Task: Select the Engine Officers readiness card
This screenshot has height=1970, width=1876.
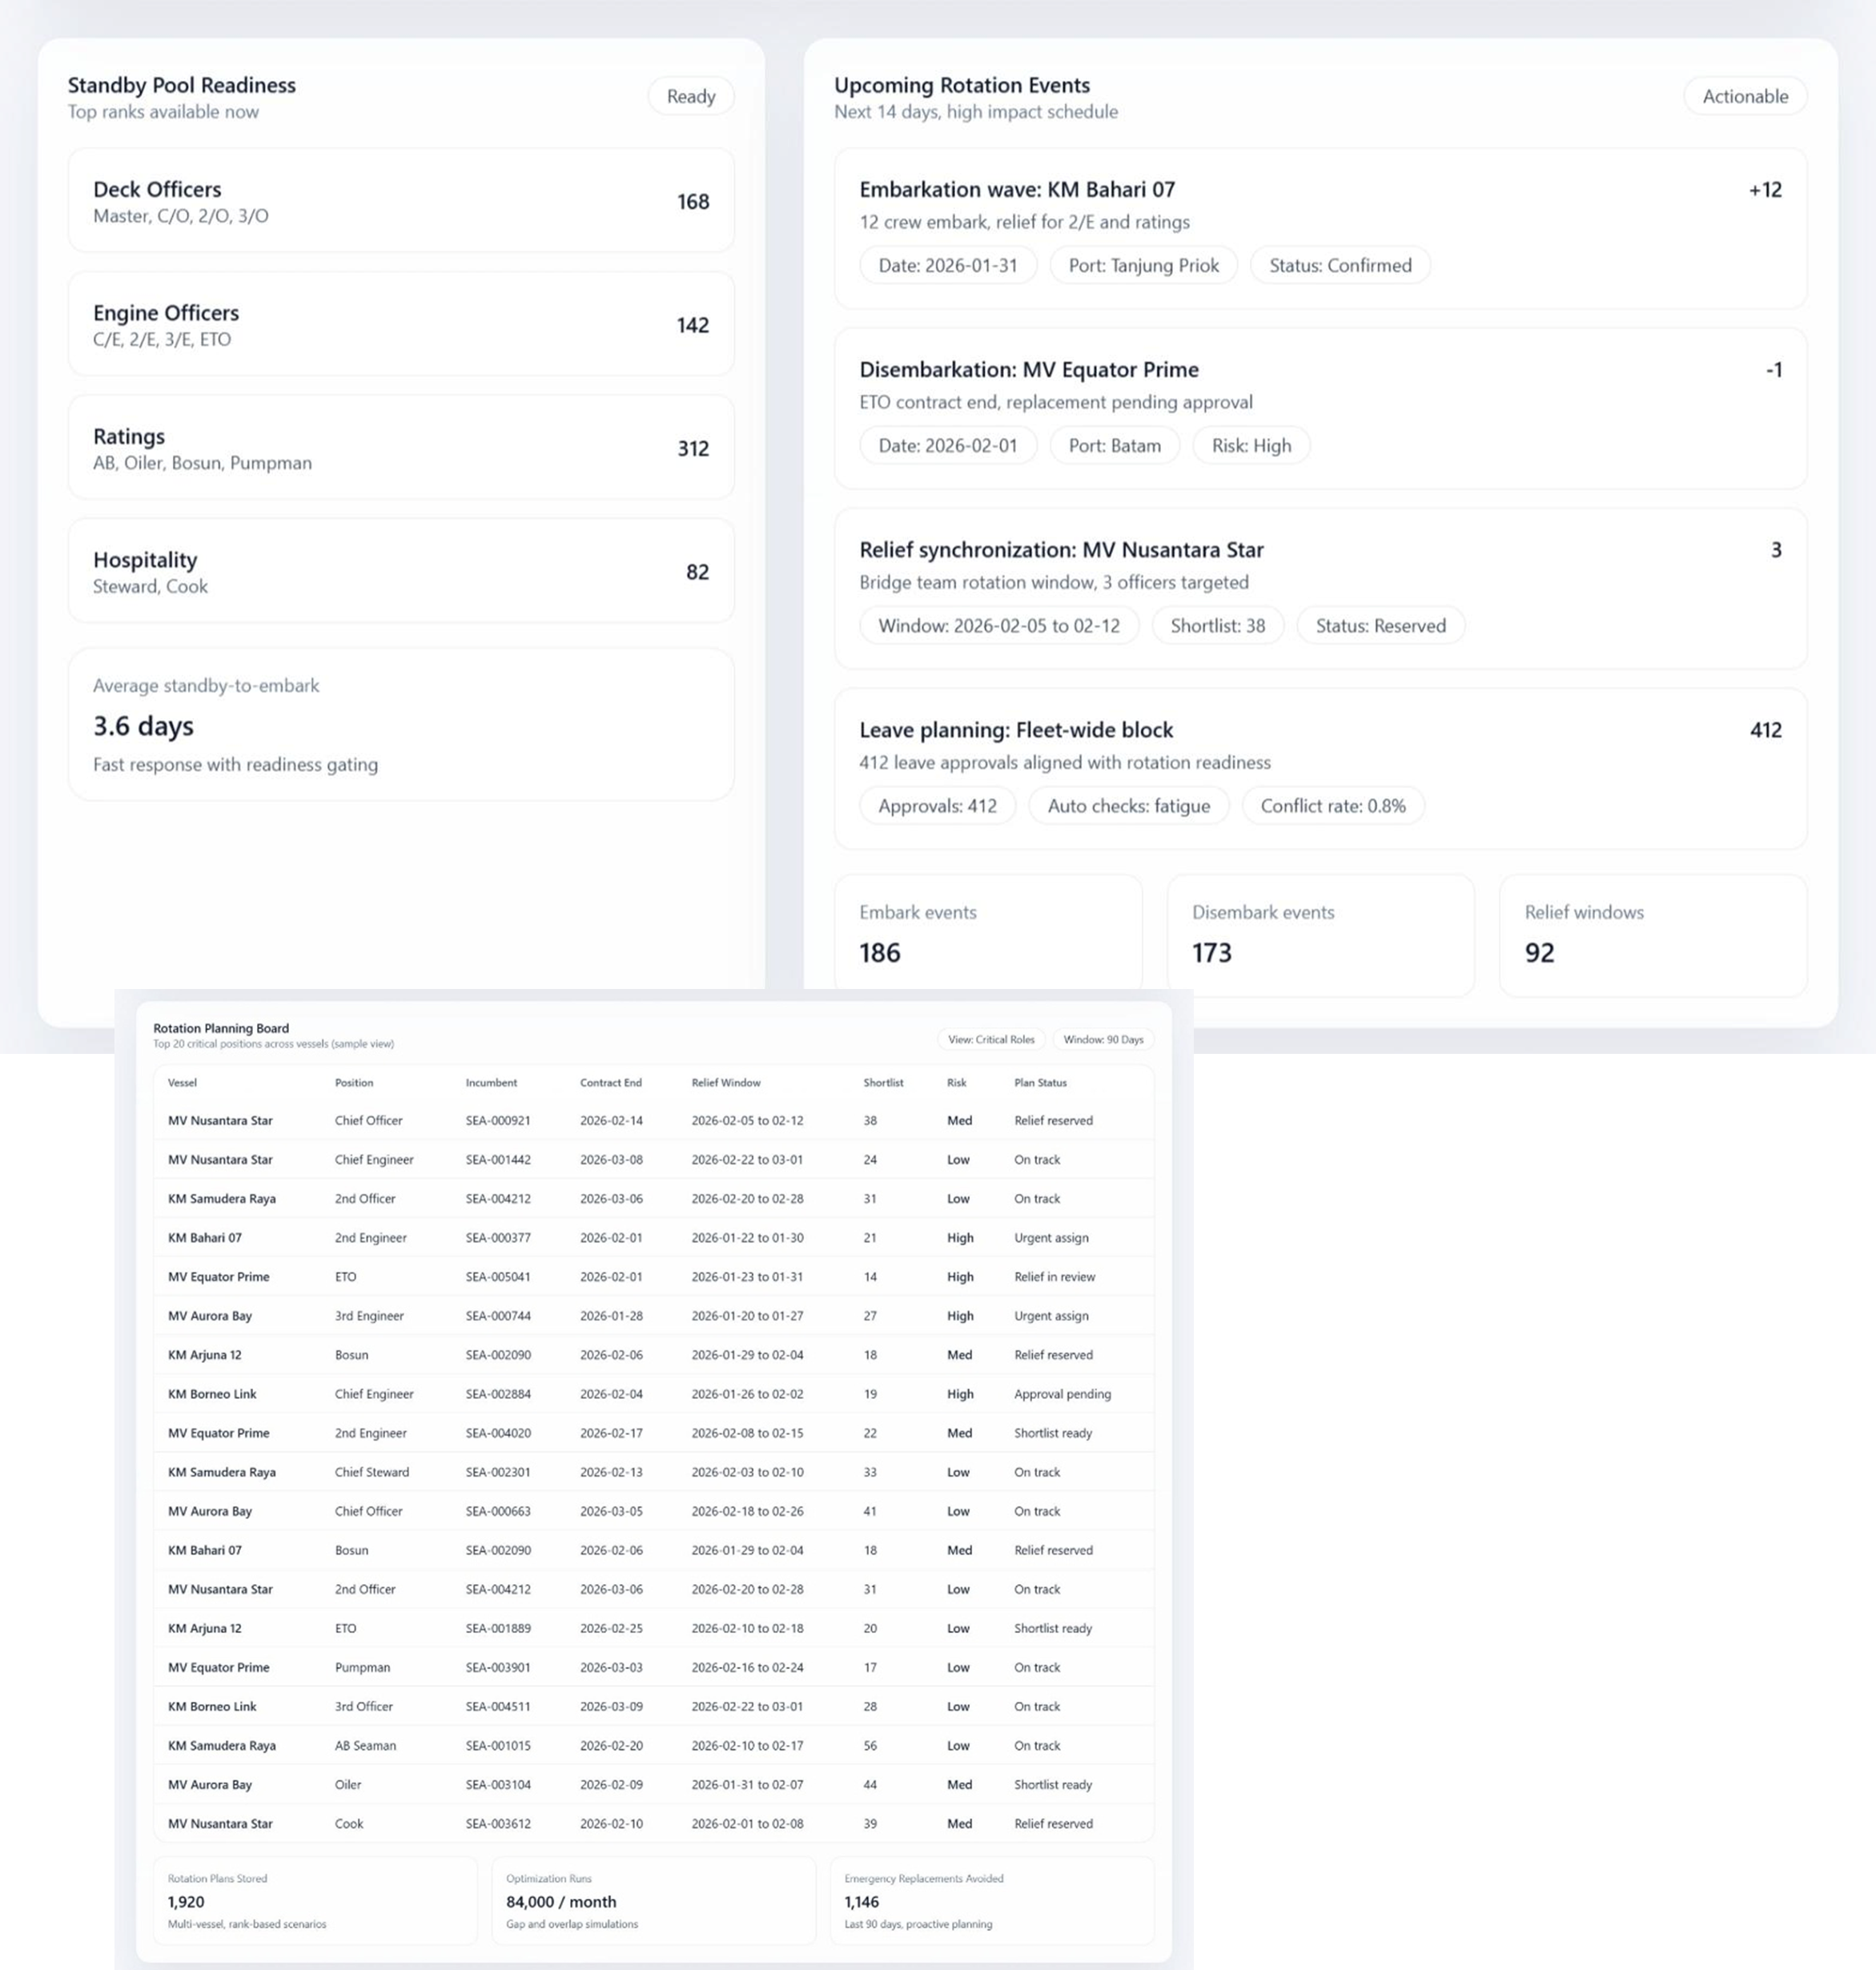Action: click(x=400, y=324)
